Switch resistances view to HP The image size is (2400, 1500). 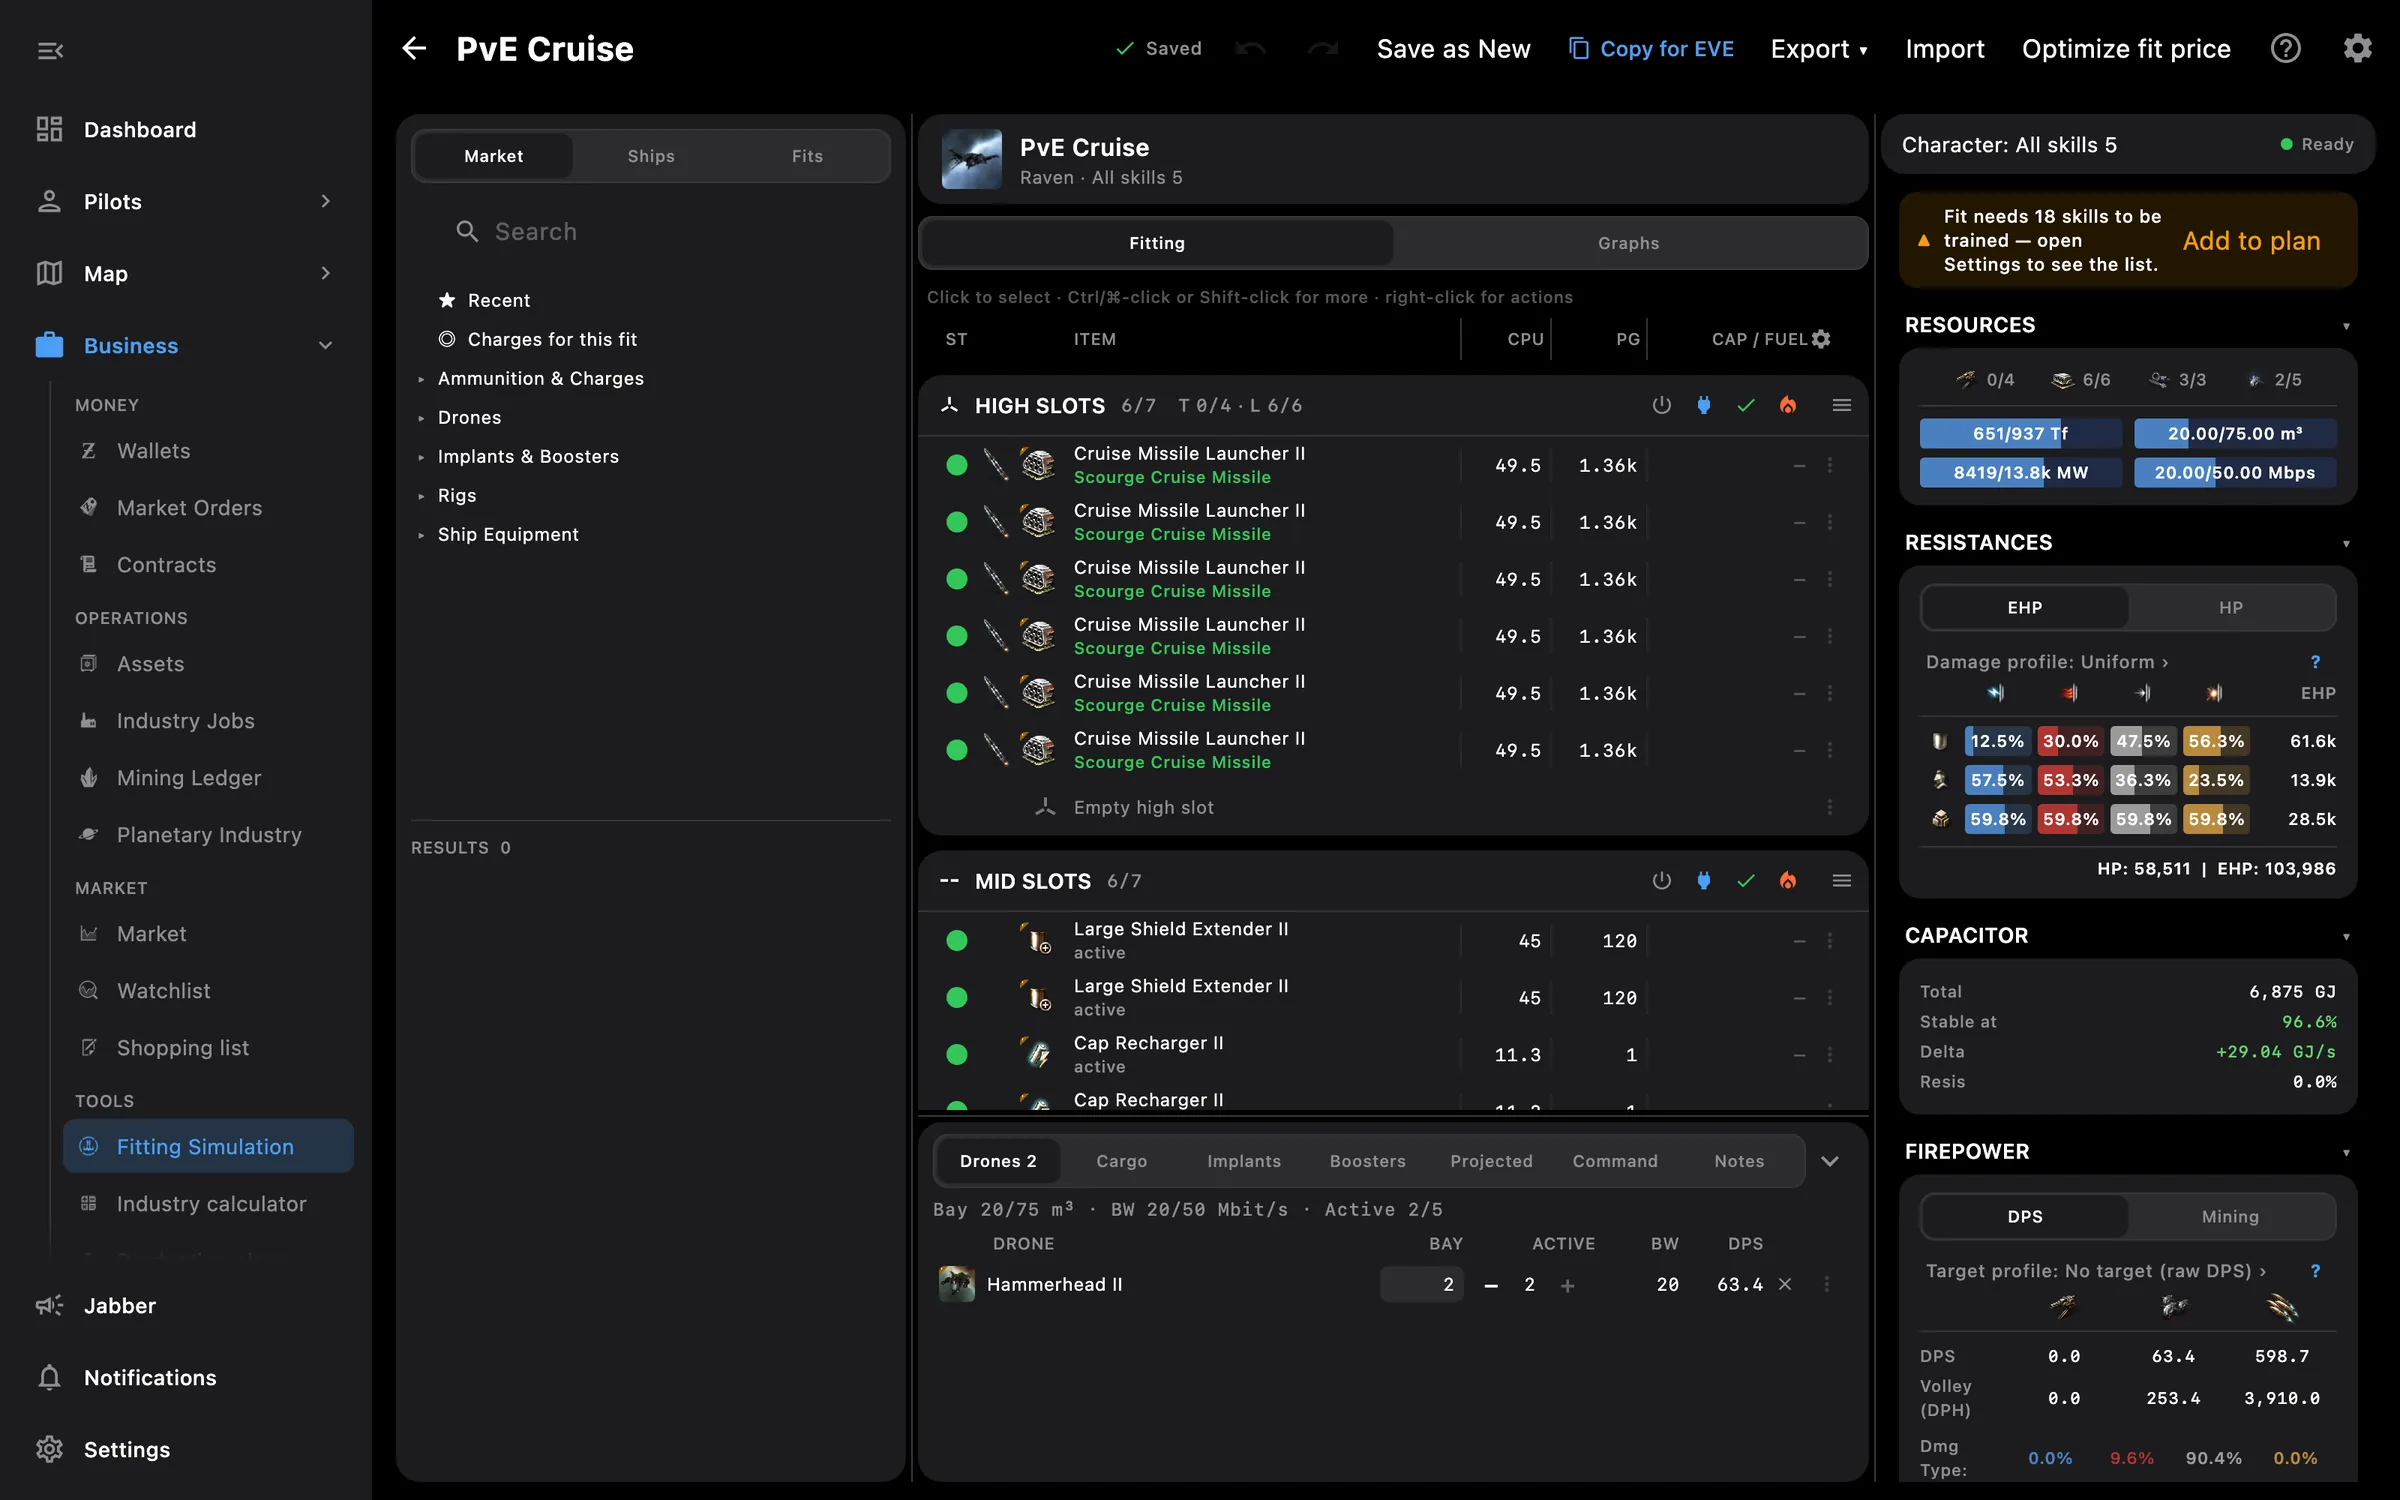coord(2231,607)
